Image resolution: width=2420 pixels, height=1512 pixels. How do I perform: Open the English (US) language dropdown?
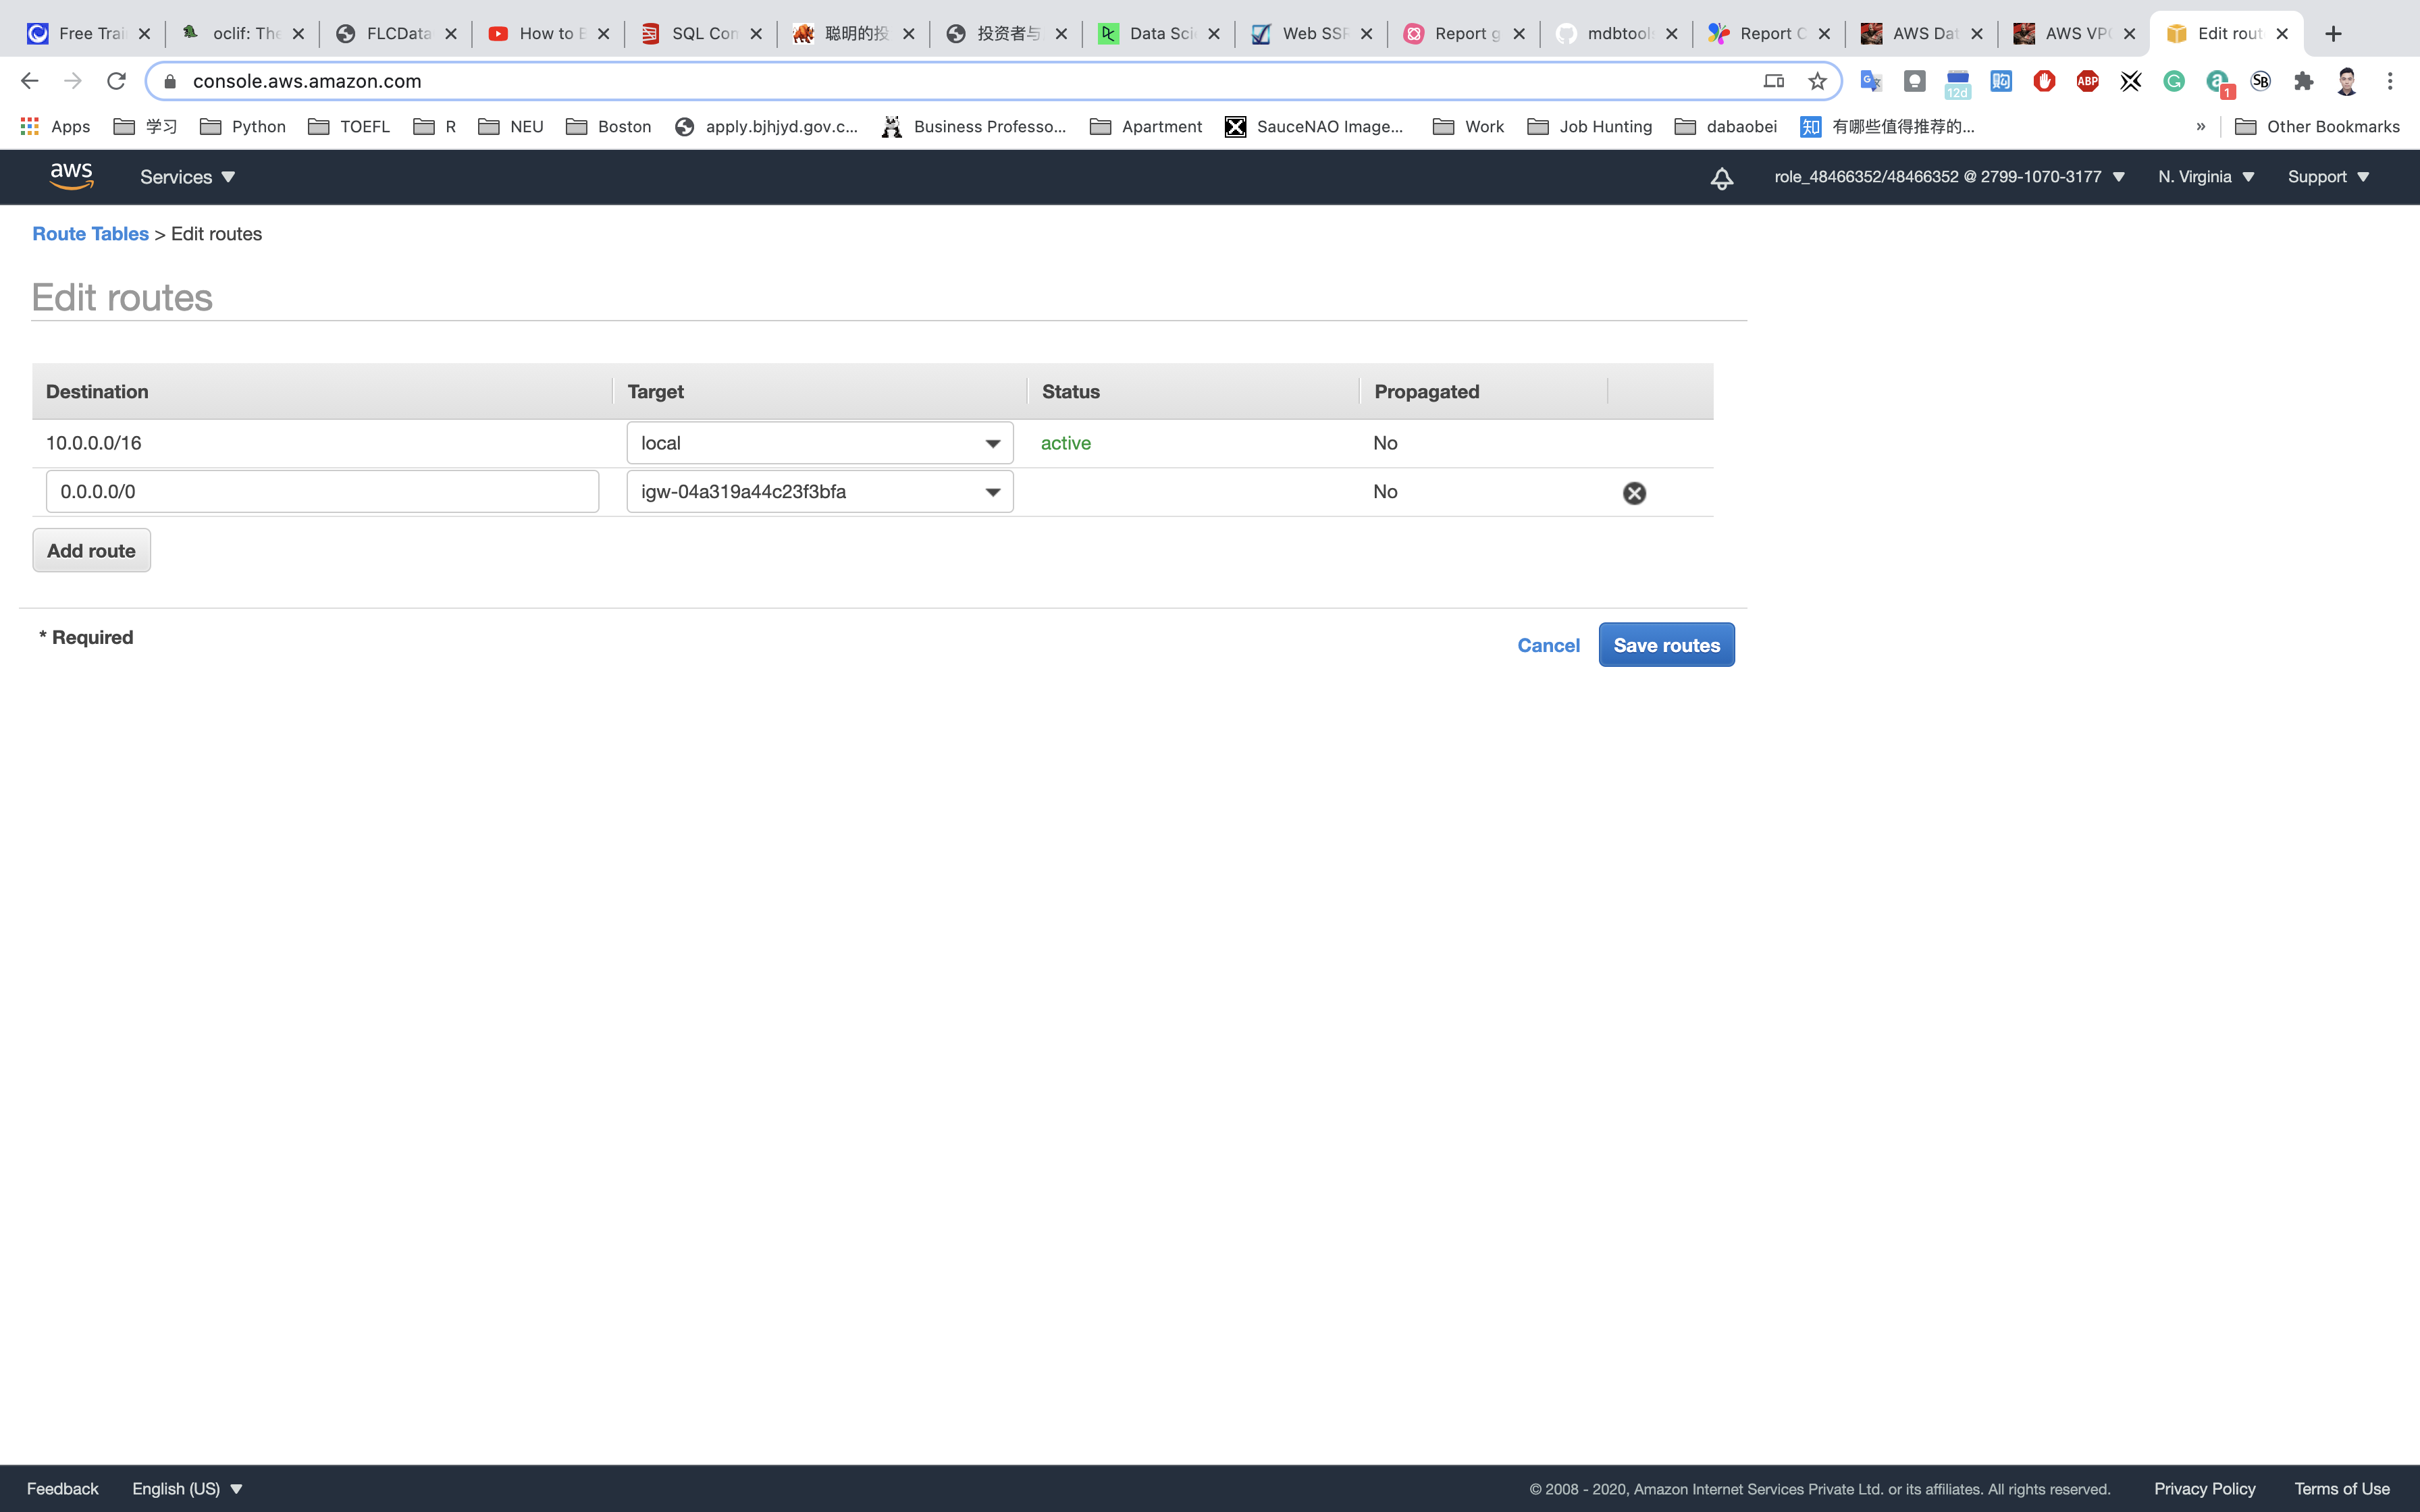(187, 1488)
